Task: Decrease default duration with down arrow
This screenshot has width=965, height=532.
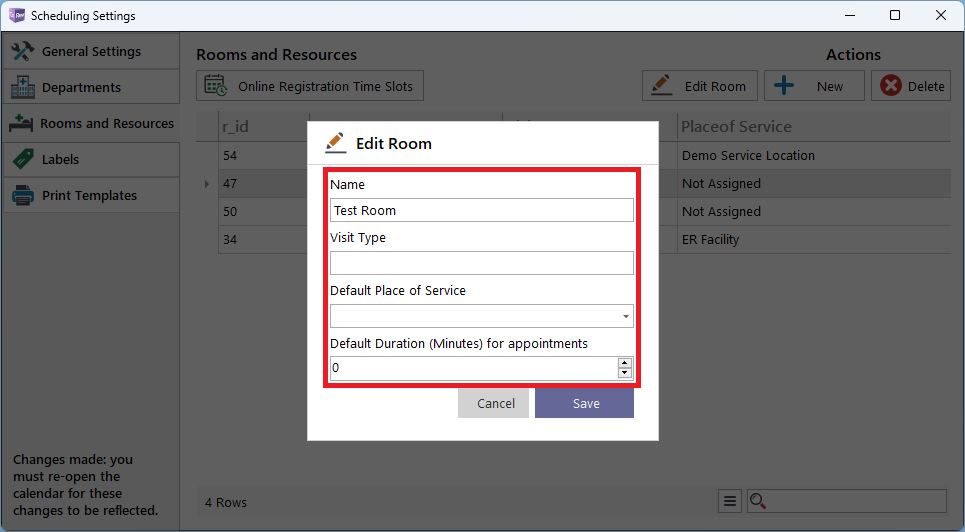Action: (x=625, y=373)
